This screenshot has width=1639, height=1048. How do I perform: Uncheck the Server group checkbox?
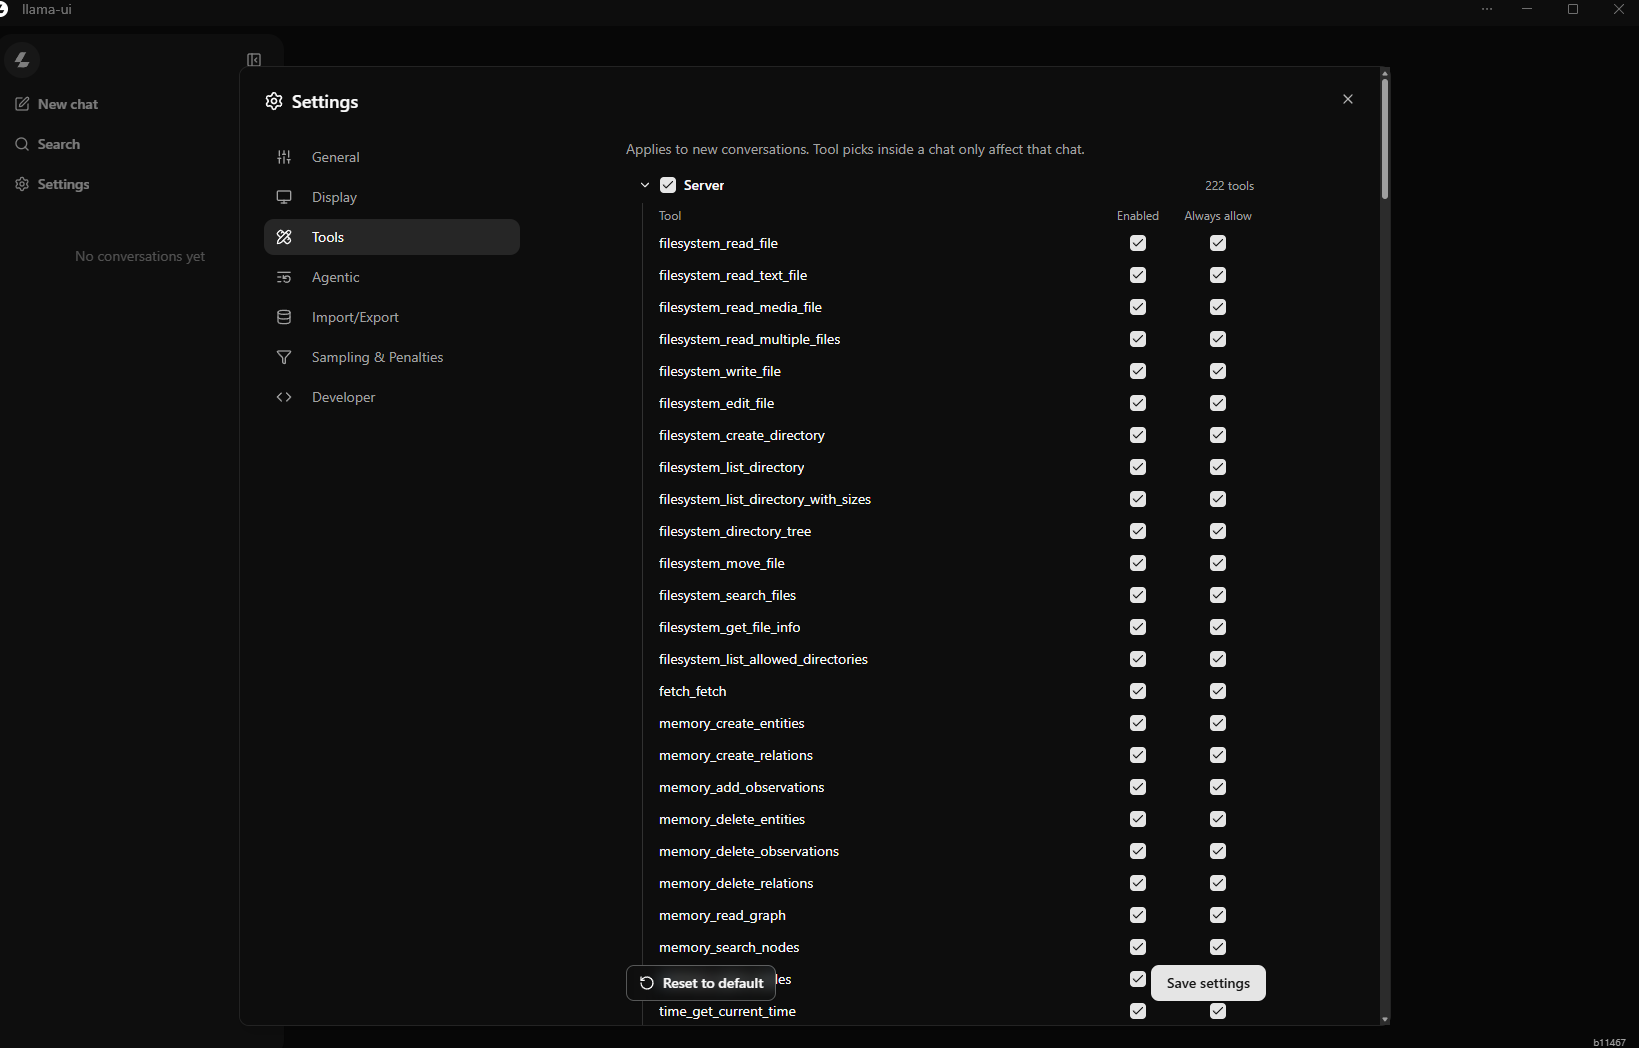click(668, 185)
